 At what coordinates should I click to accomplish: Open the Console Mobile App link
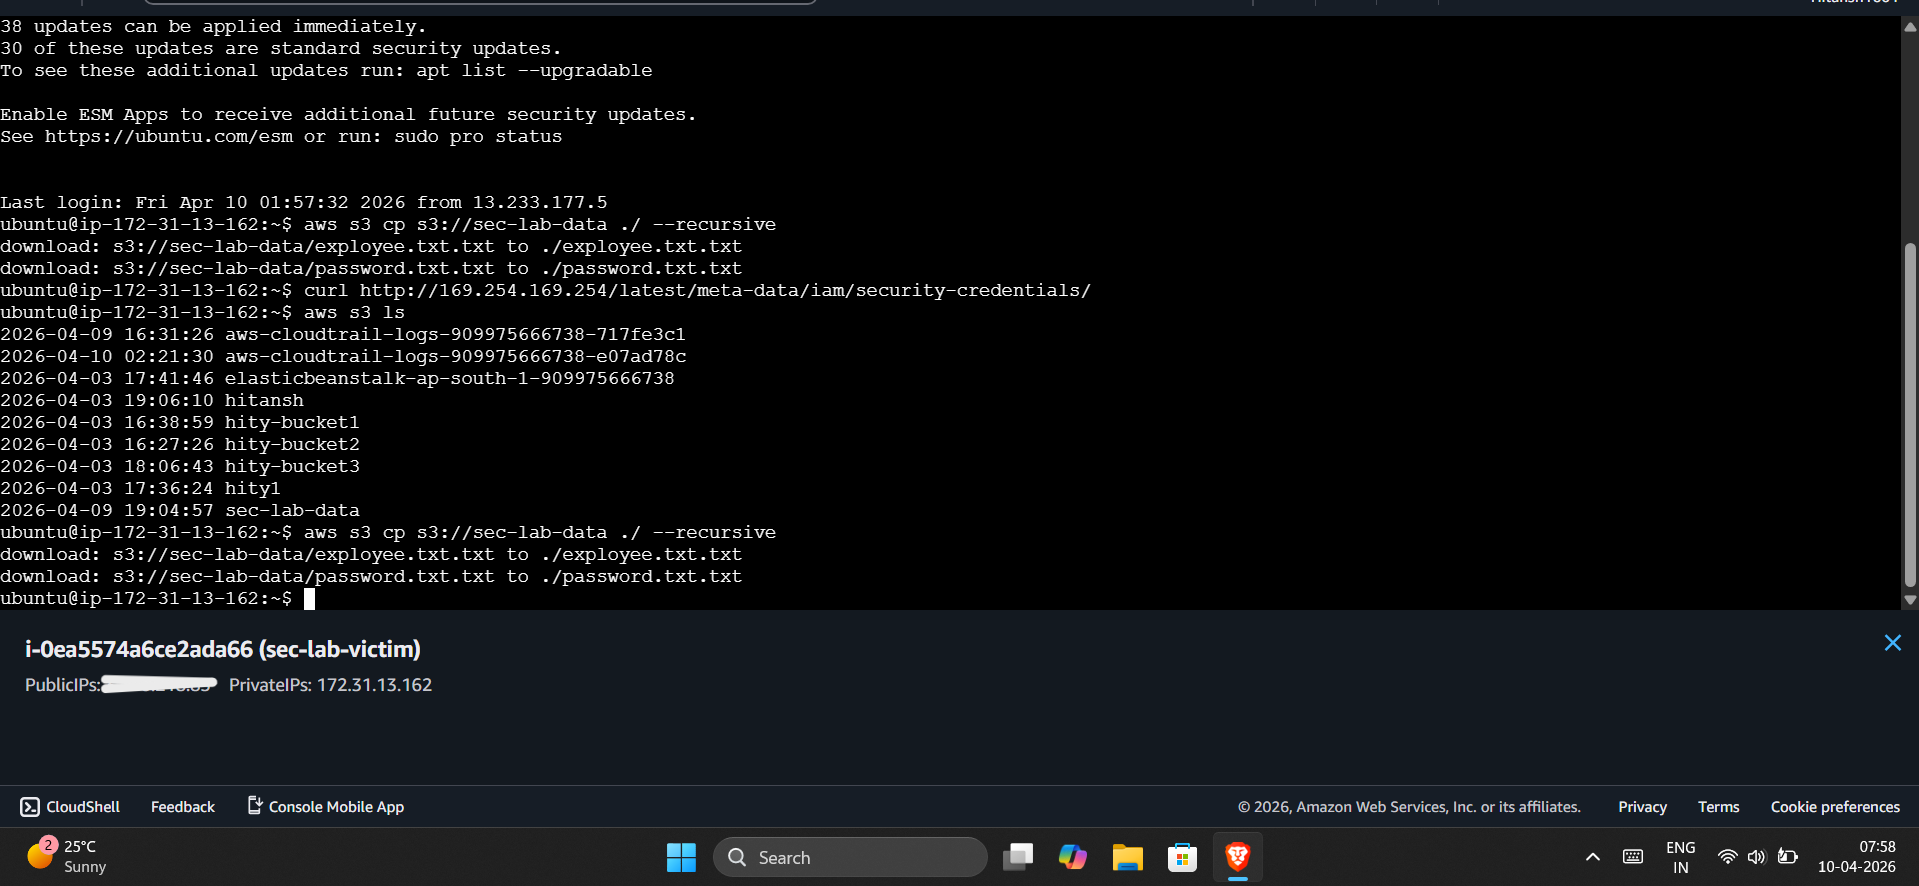click(x=337, y=807)
